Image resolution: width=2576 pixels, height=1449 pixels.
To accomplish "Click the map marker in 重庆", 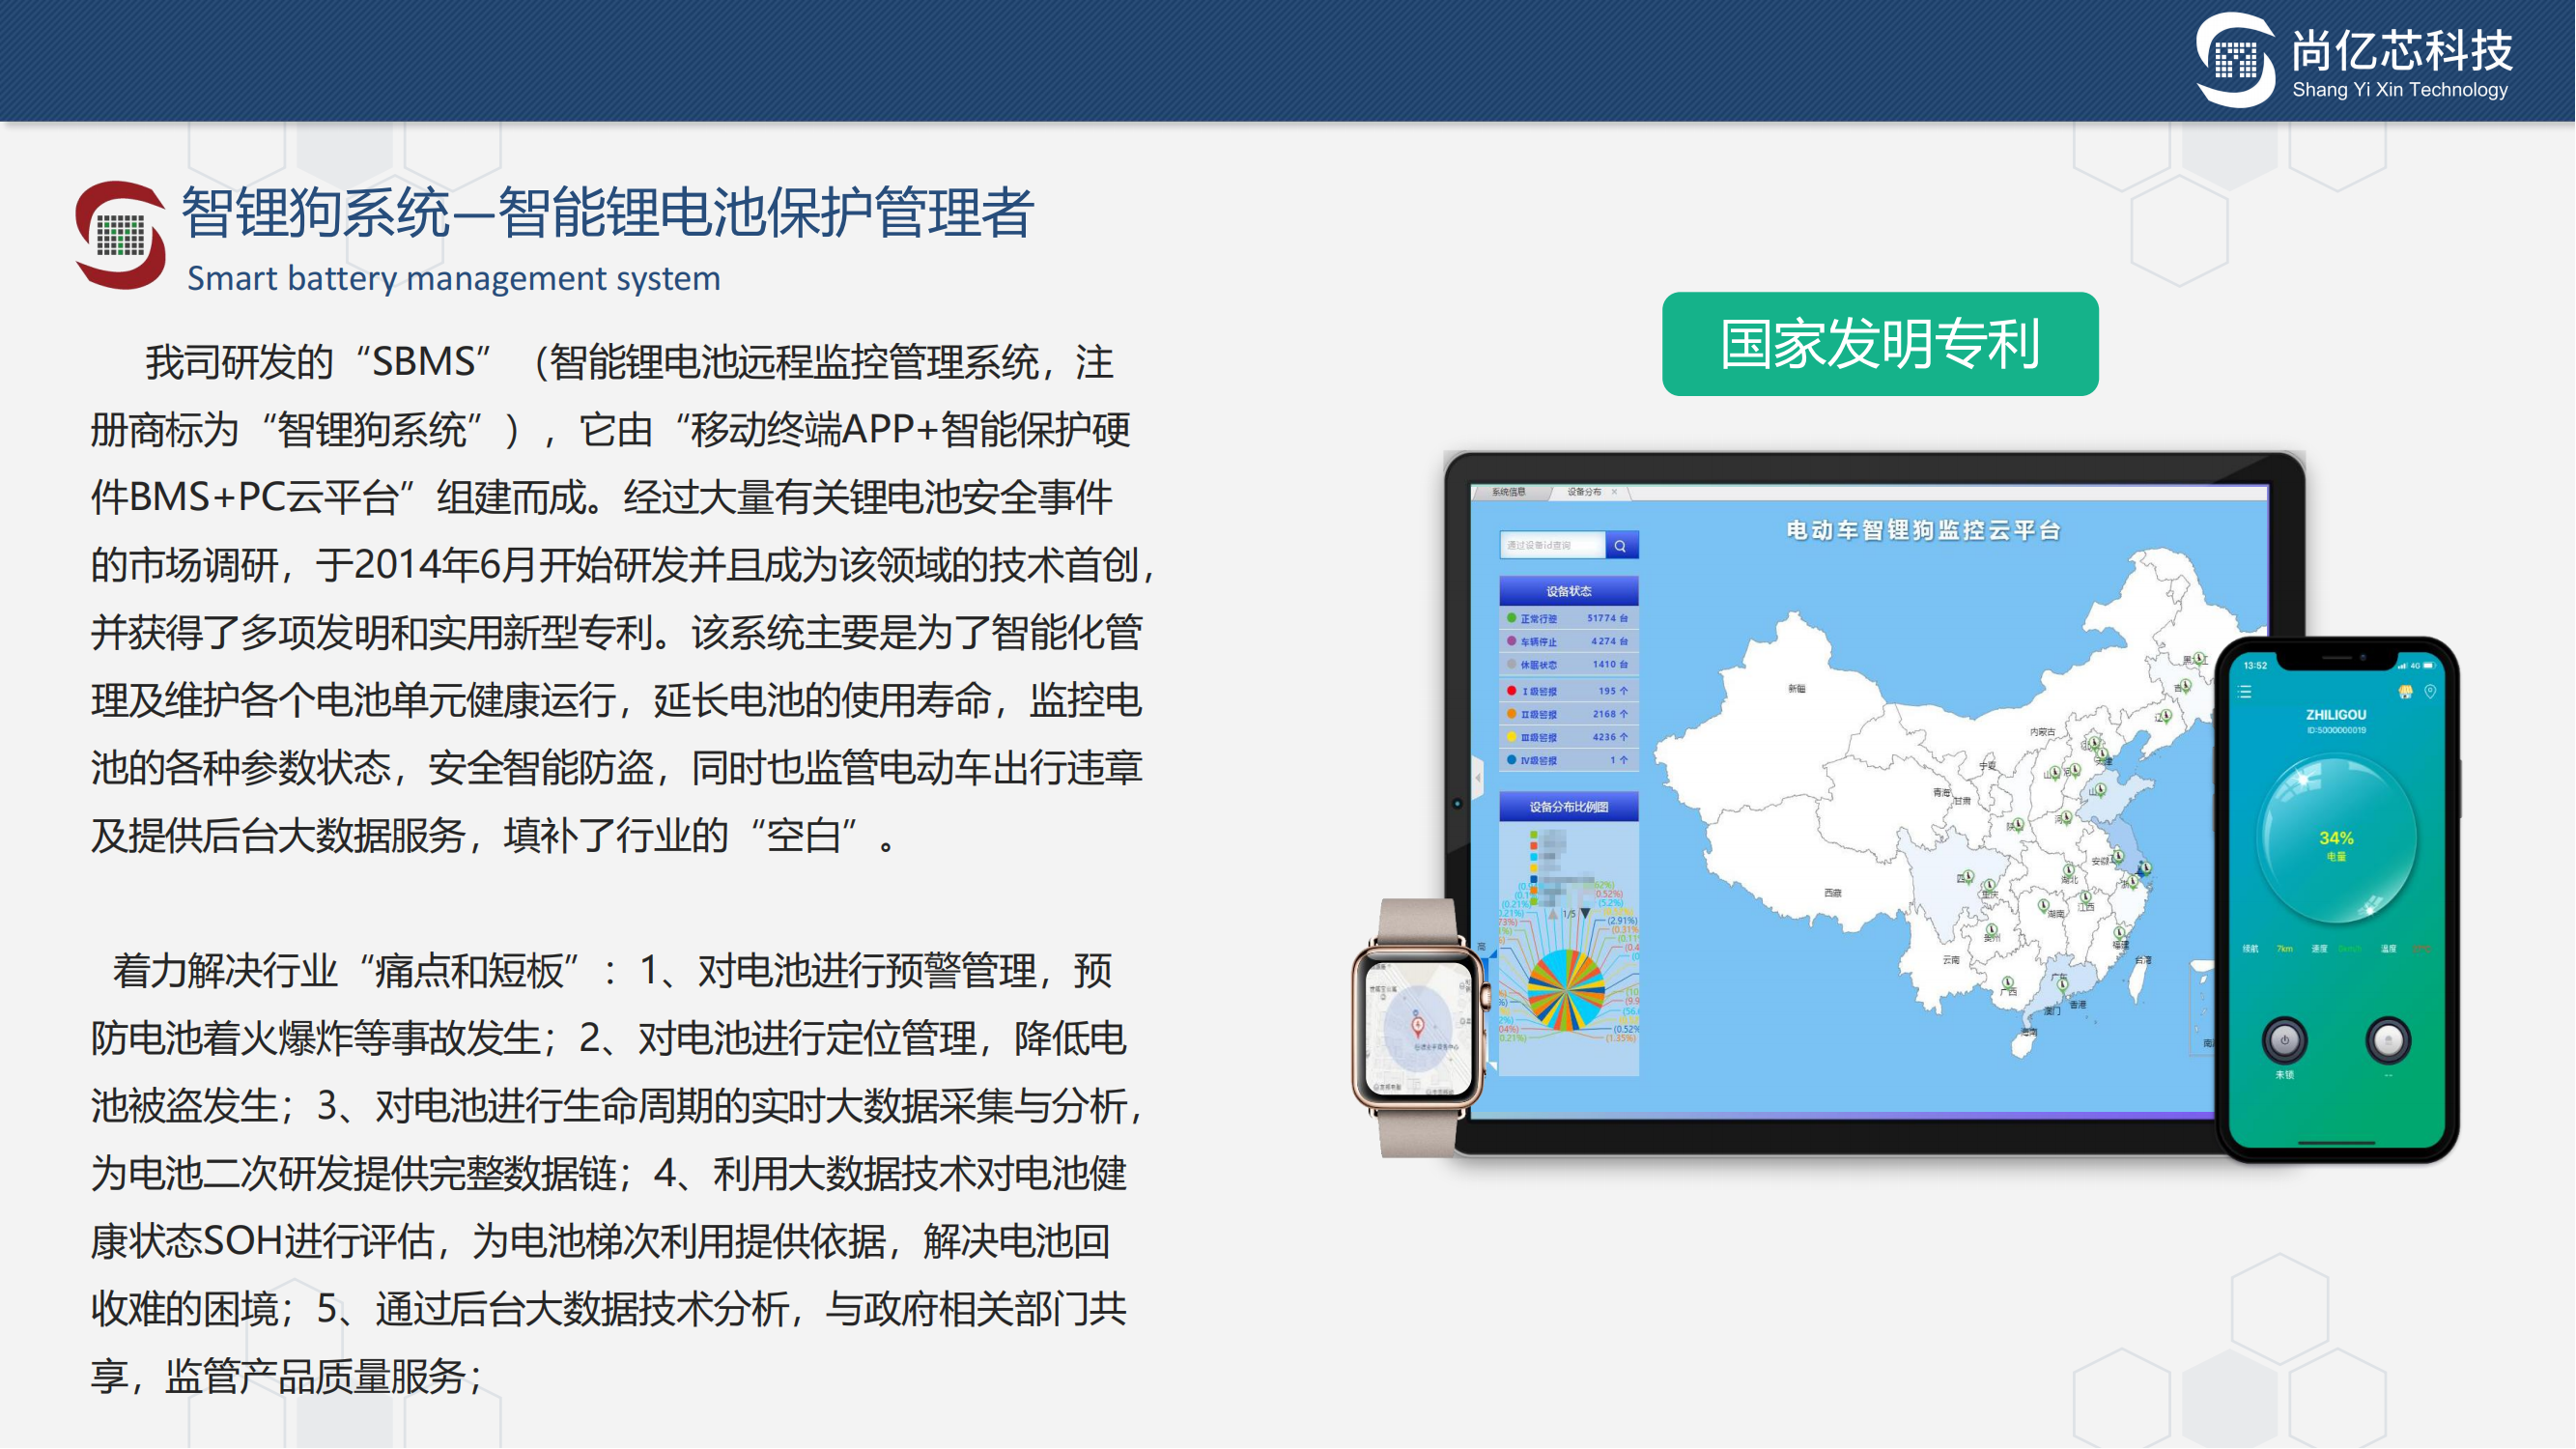I will coord(1990,886).
